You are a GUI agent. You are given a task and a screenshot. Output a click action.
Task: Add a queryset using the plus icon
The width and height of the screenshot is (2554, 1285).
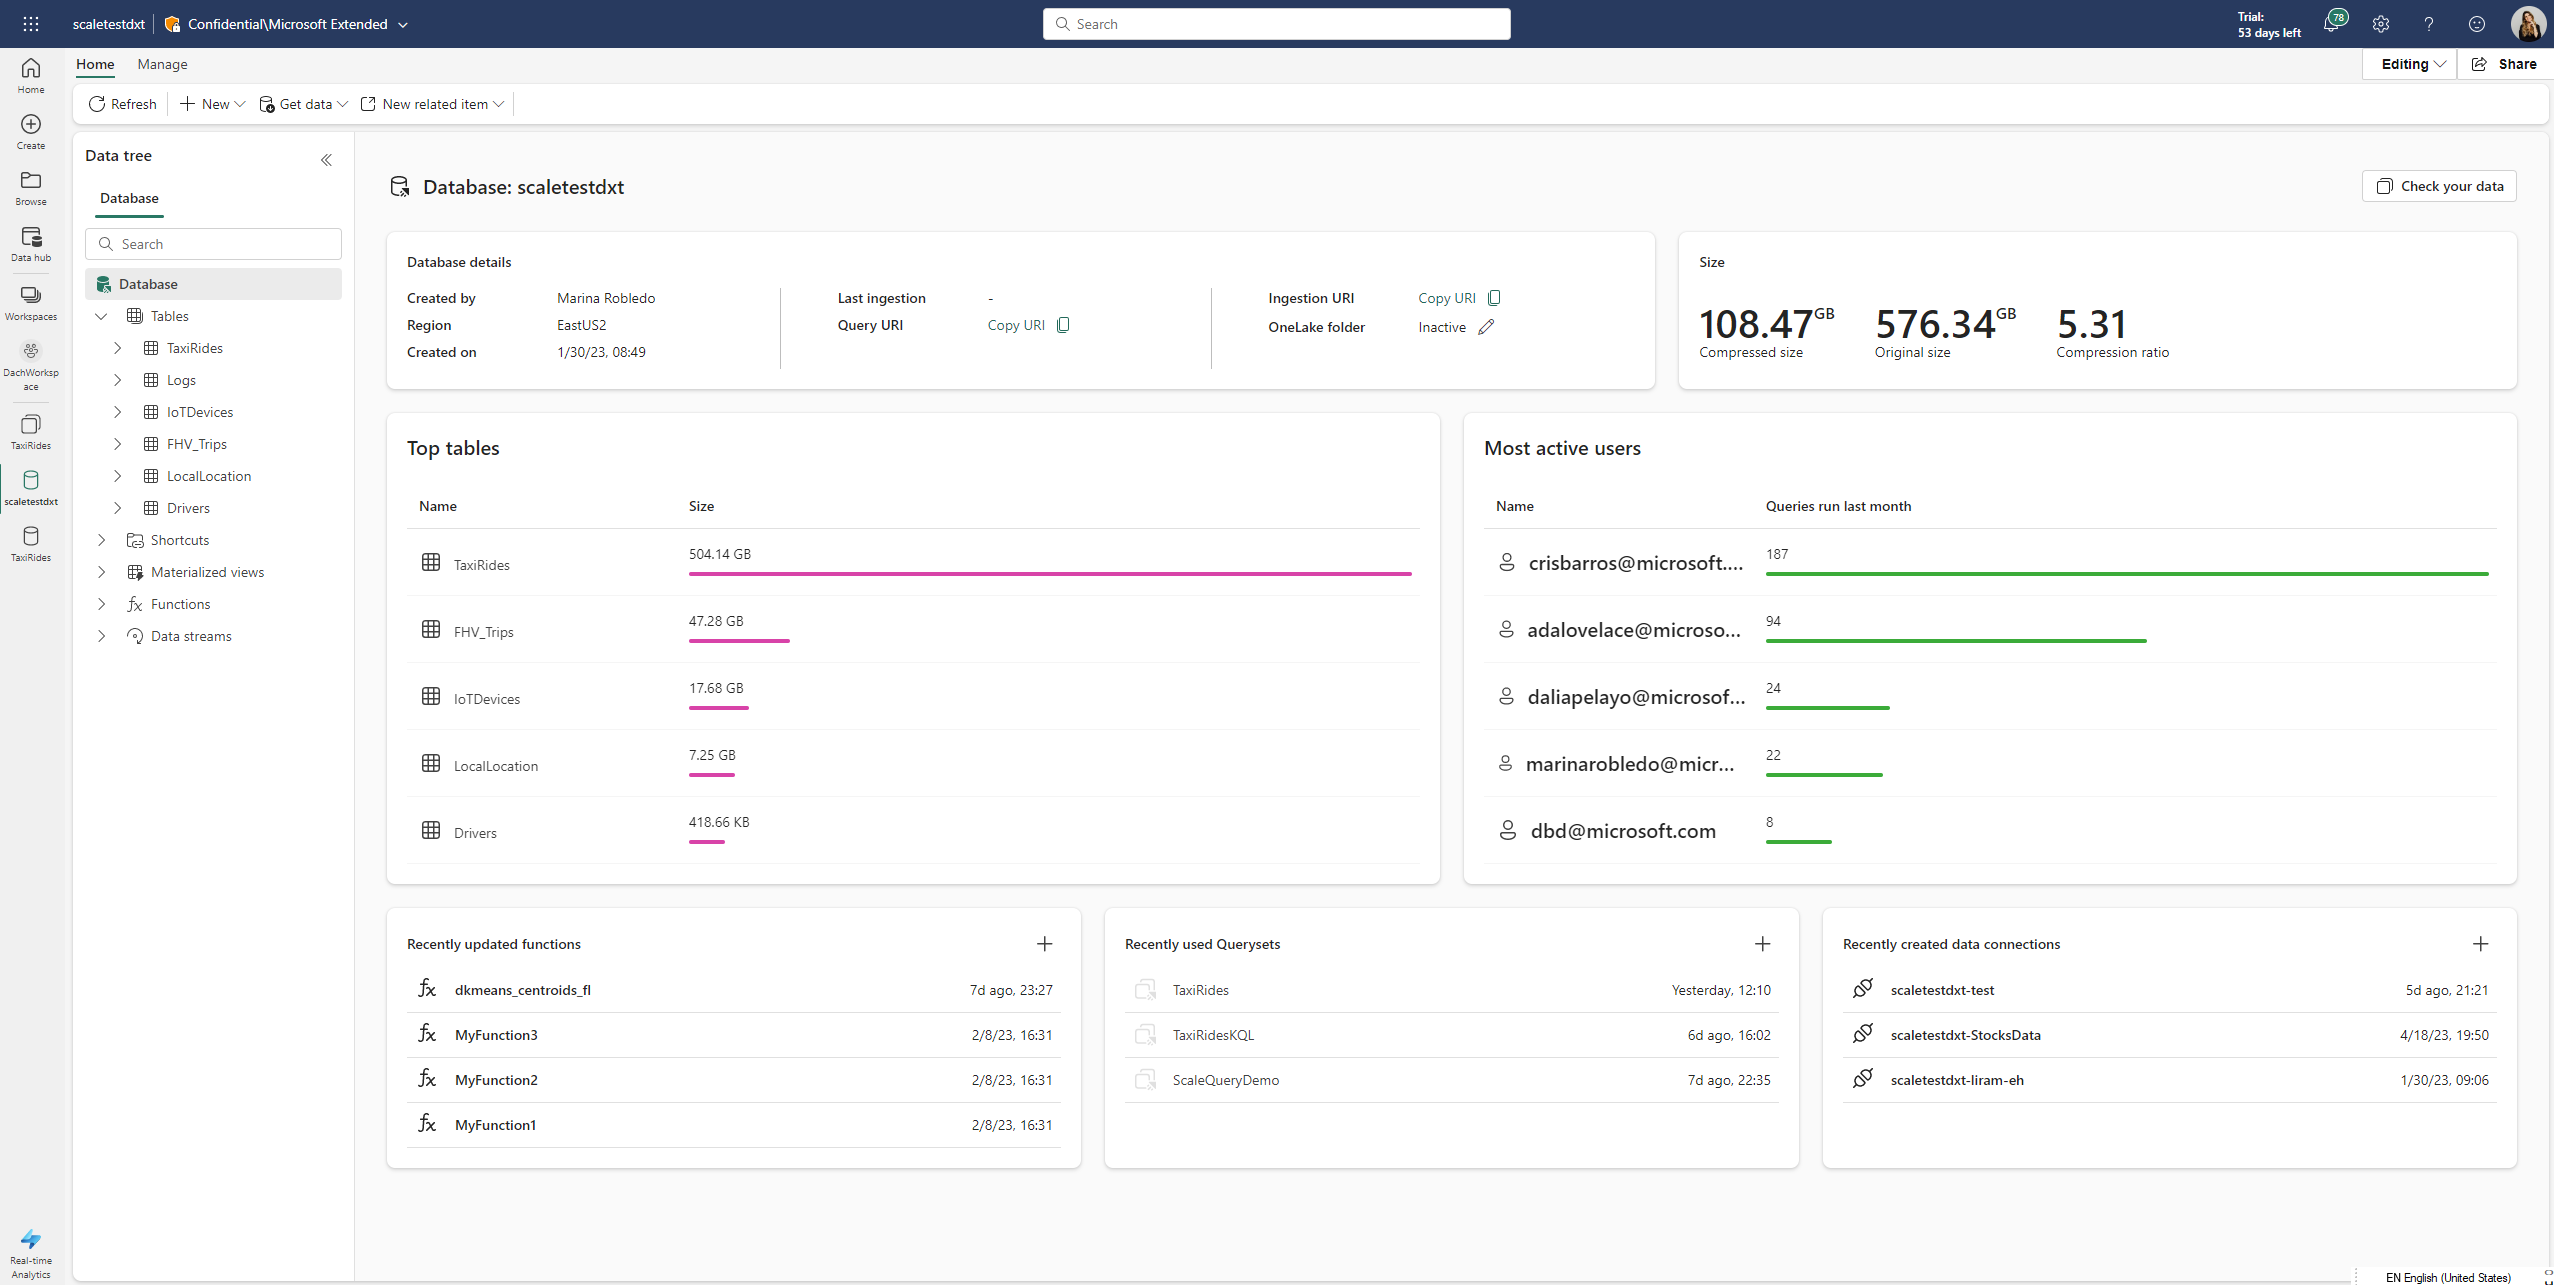(1761, 943)
